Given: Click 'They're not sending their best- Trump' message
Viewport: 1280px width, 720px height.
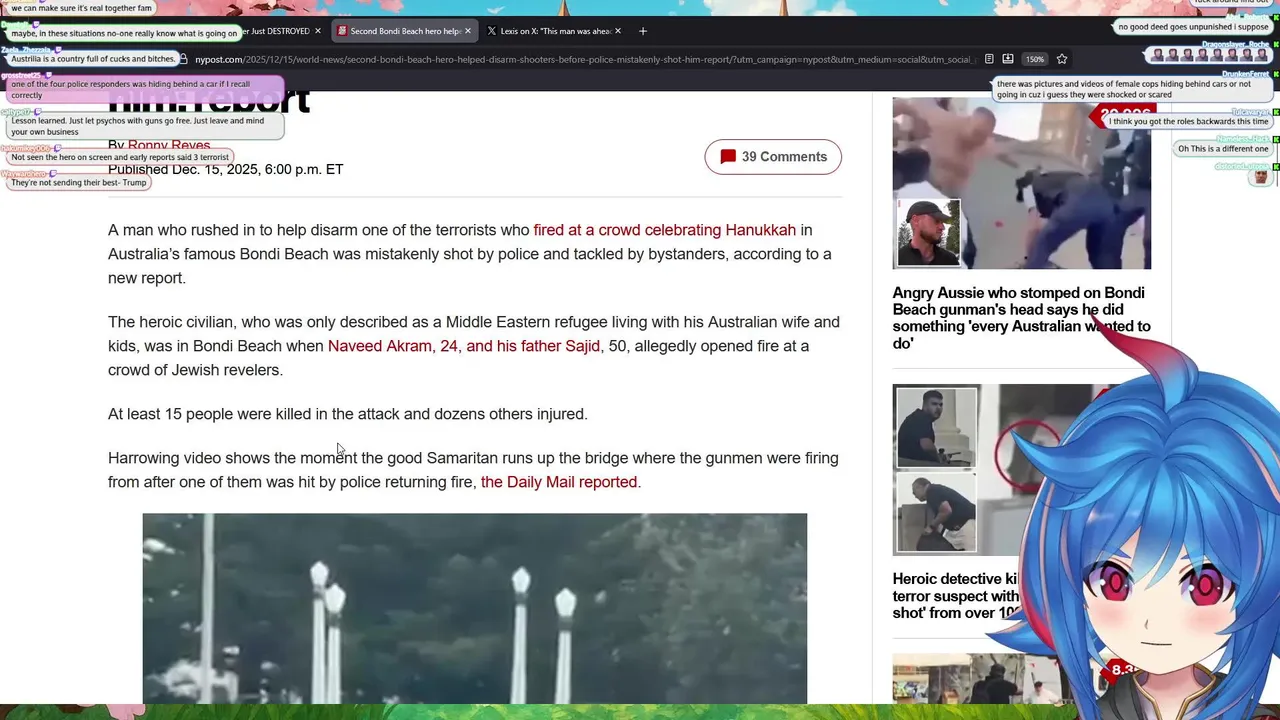Looking at the screenshot, I should click(x=78, y=183).
